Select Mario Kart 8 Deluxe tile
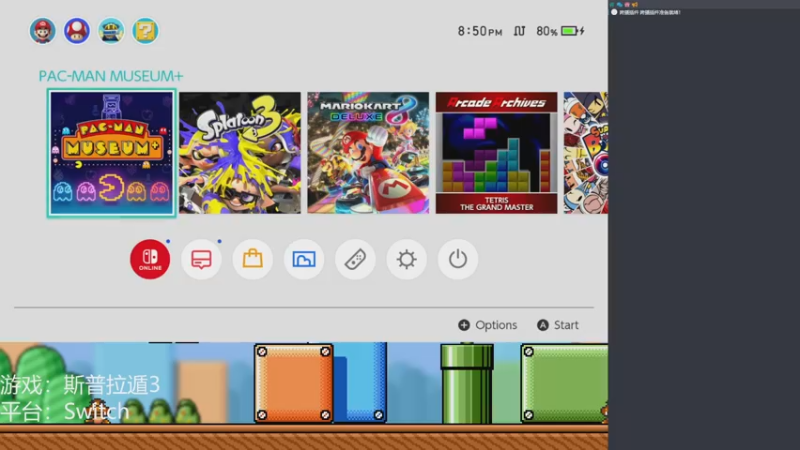Screen dimensions: 800x450 click(x=368, y=153)
